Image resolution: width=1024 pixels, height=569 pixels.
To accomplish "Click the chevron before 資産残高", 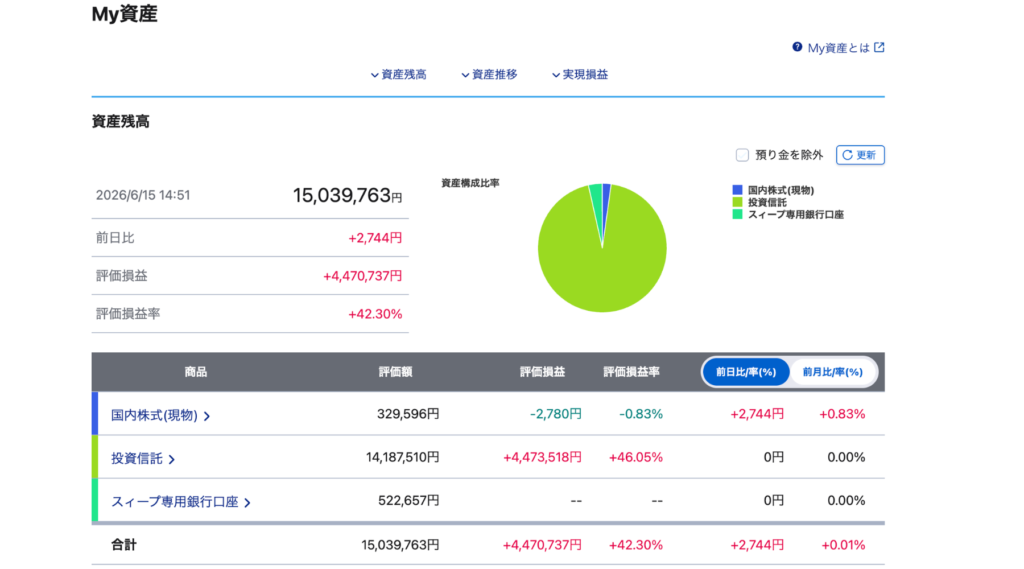I will (374, 75).
